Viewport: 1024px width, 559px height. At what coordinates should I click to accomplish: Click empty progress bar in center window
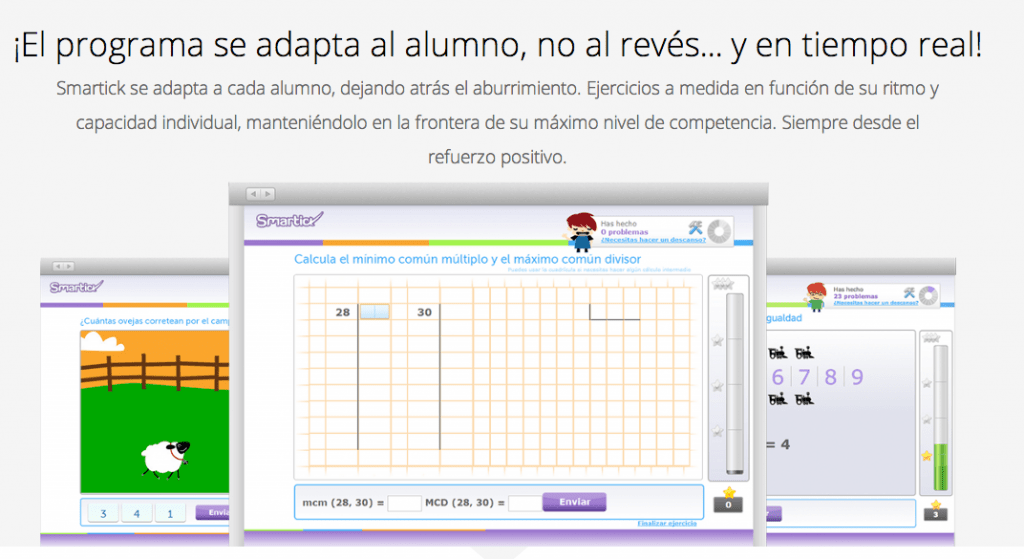click(x=735, y=383)
